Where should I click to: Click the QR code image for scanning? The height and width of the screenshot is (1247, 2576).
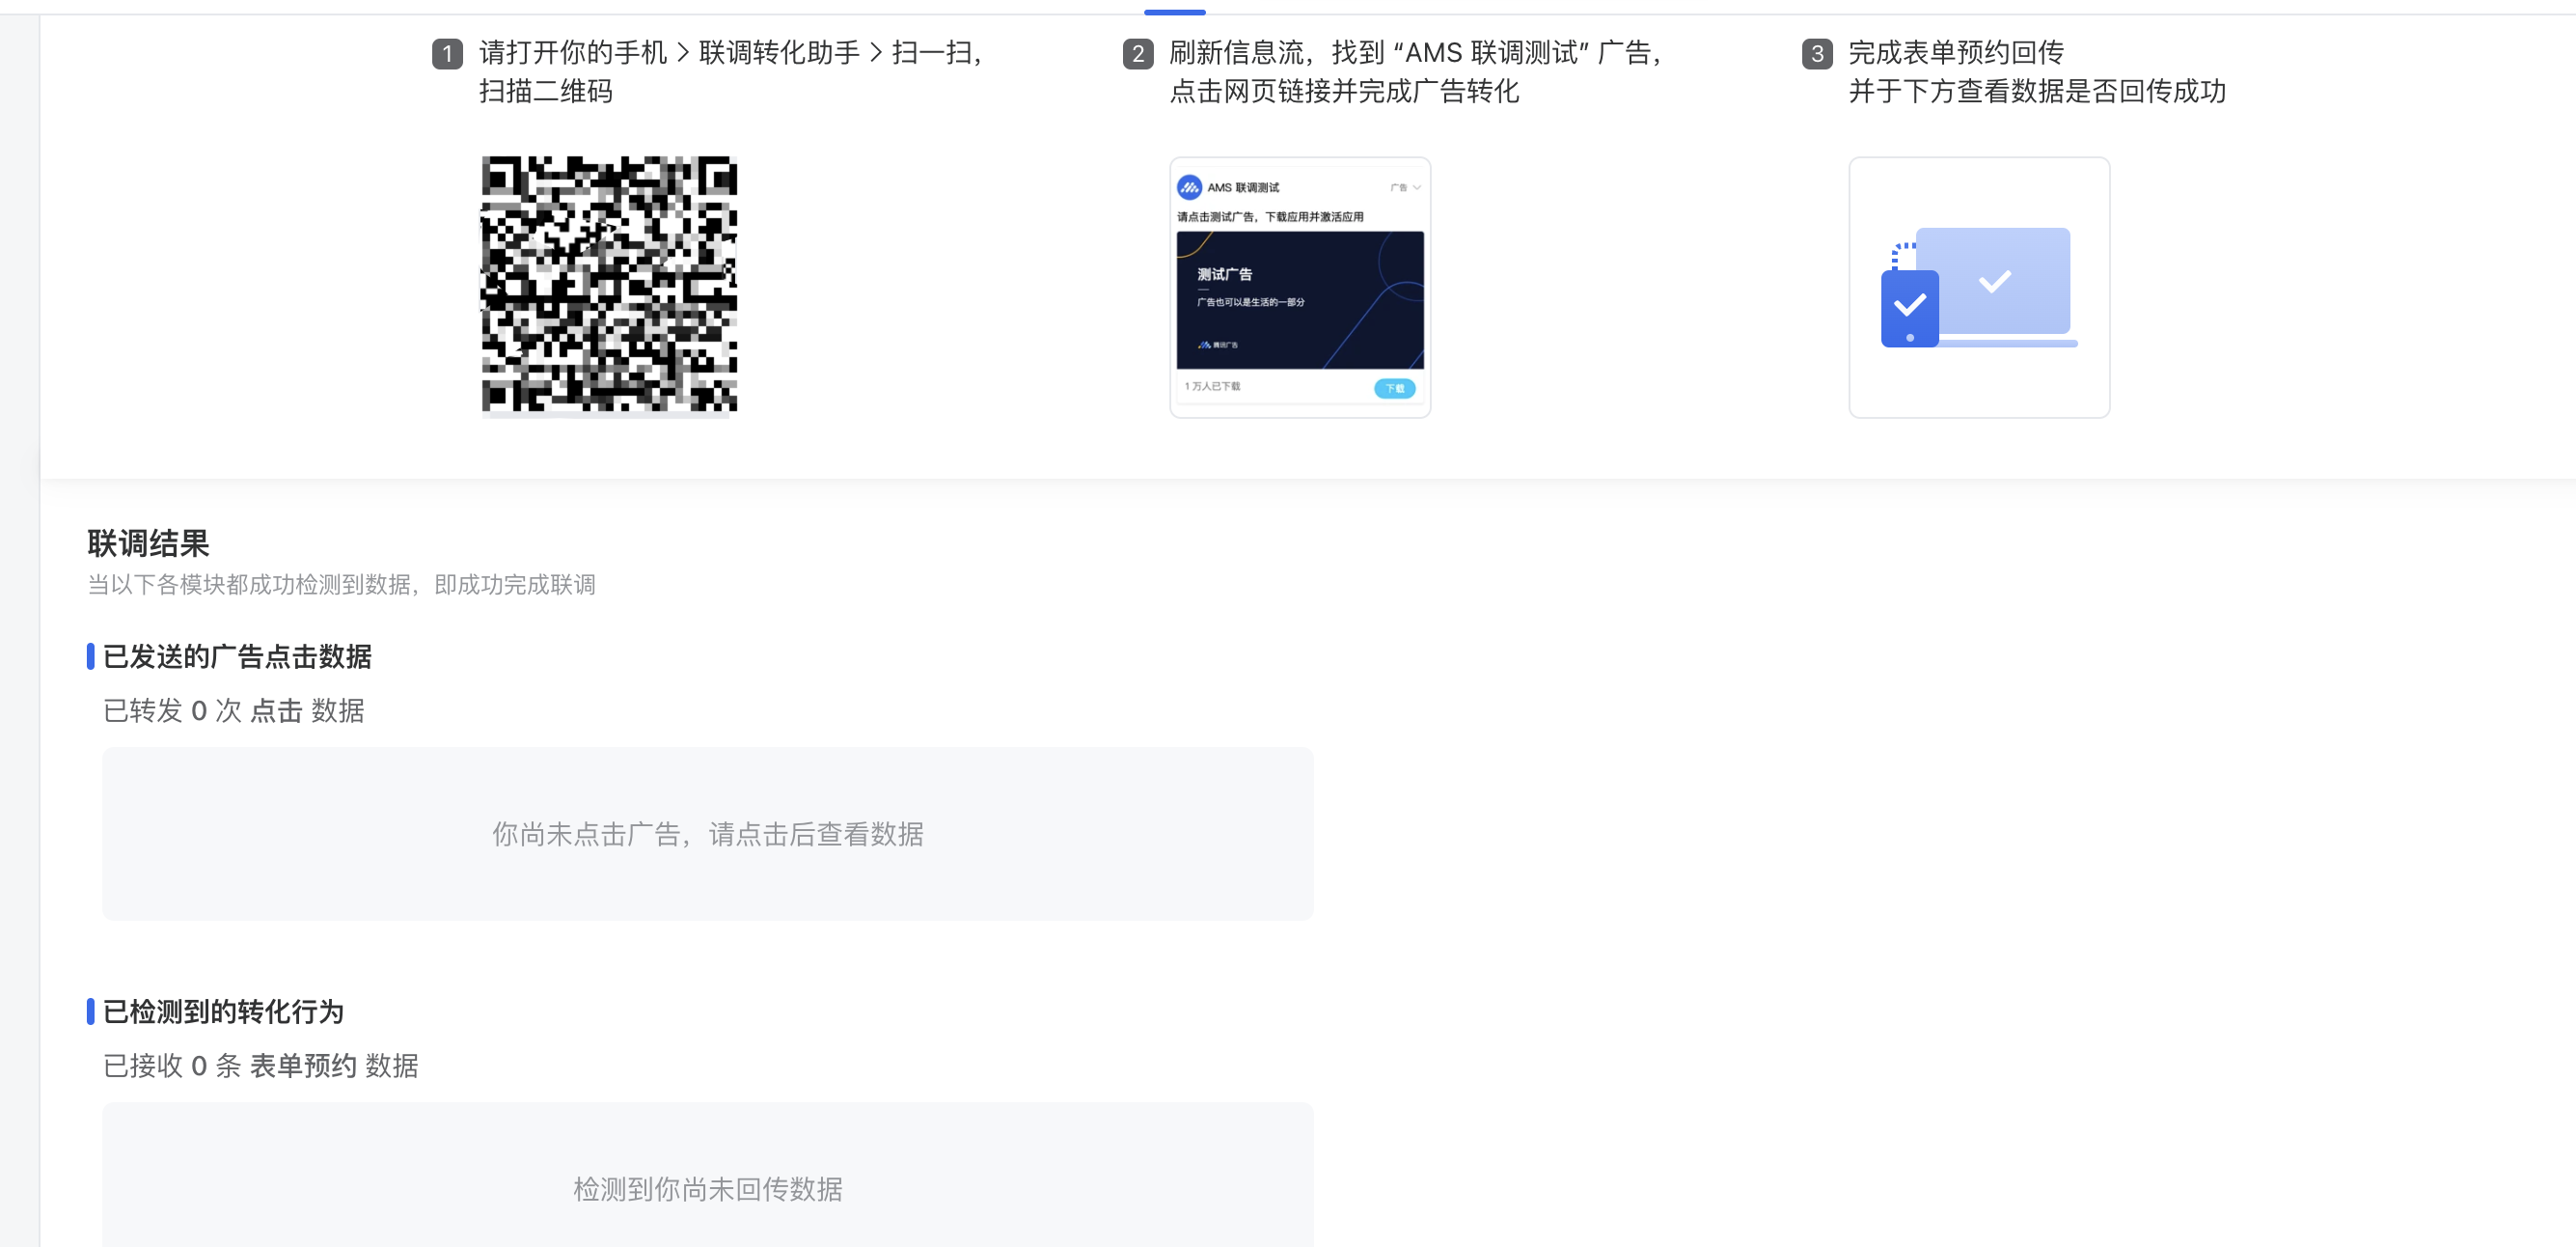tap(609, 284)
